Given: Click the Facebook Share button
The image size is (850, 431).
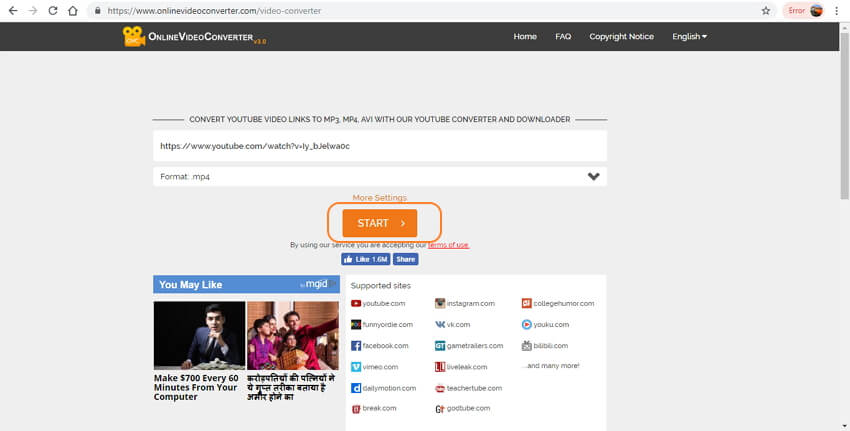Looking at the screenshot, I should 405,259.
